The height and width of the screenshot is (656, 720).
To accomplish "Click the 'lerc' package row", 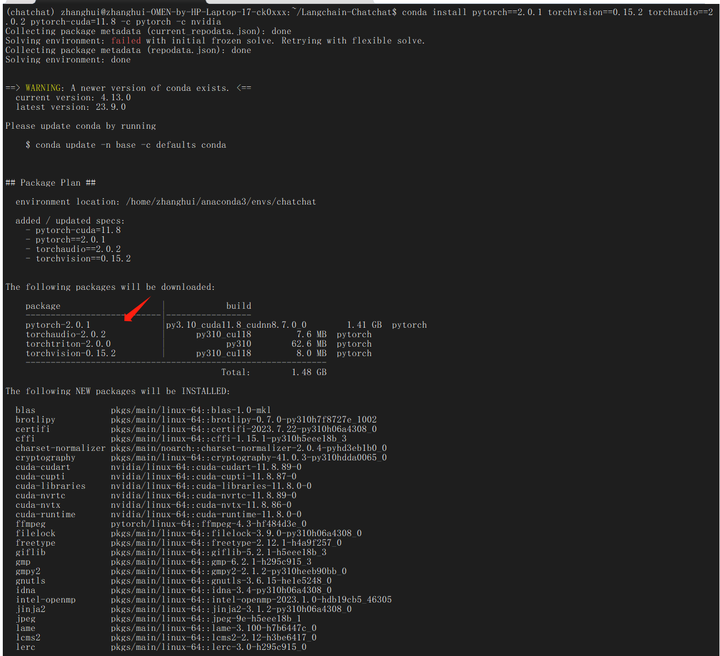I will pyautogui.click(x=161, y=647).
